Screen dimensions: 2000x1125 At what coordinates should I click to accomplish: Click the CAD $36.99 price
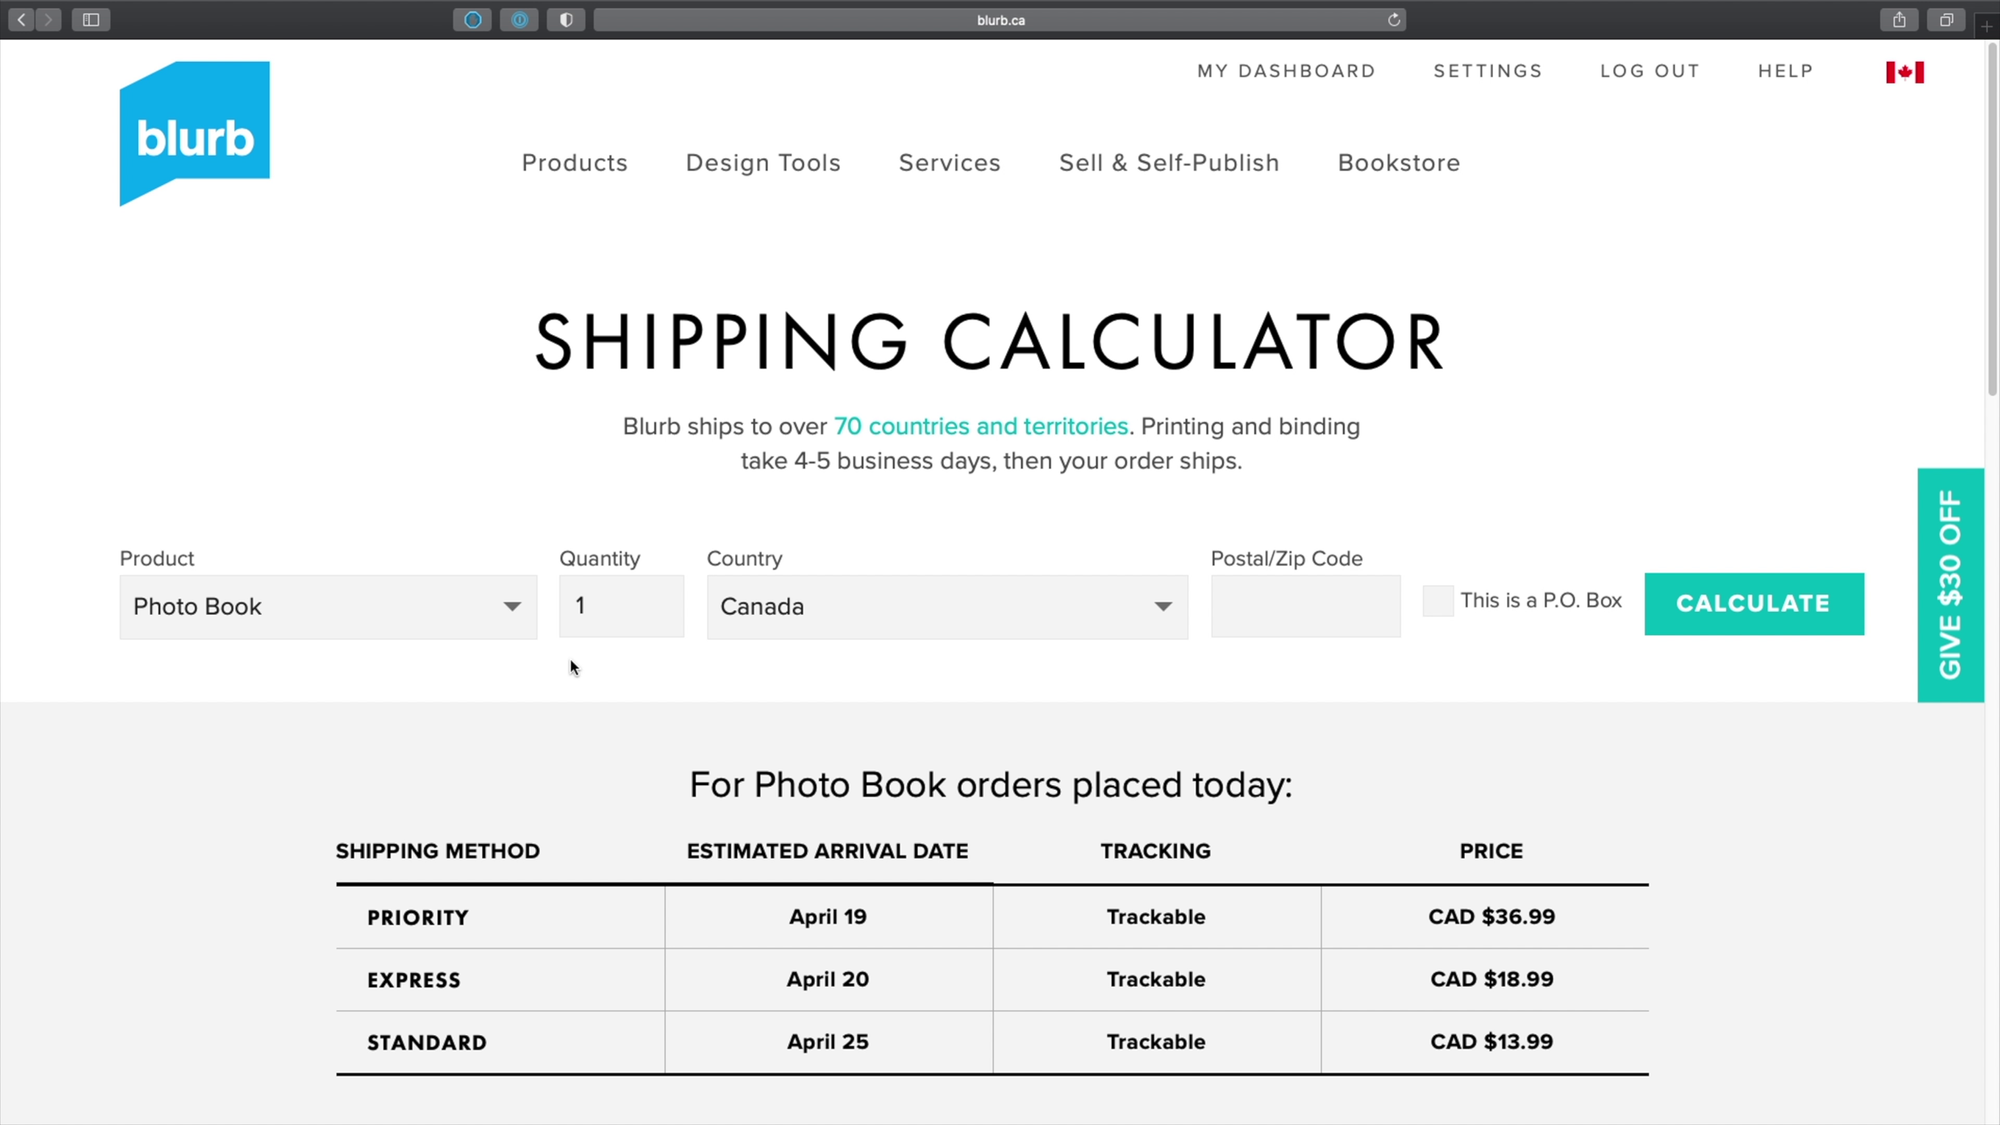1491,916
